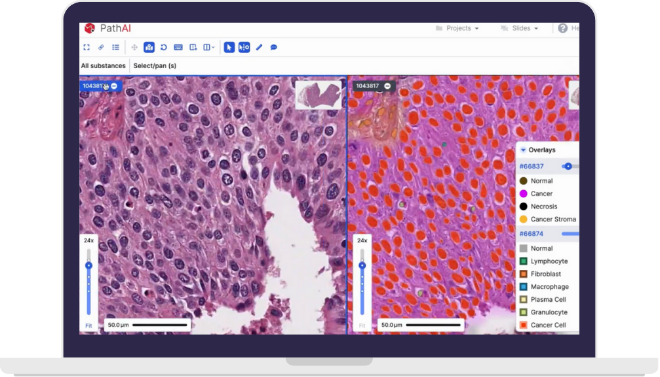The width and height of the screenshot is (660, 377).
Task: Collapse the Overlays panel
Action: click(x=523, y=150)
